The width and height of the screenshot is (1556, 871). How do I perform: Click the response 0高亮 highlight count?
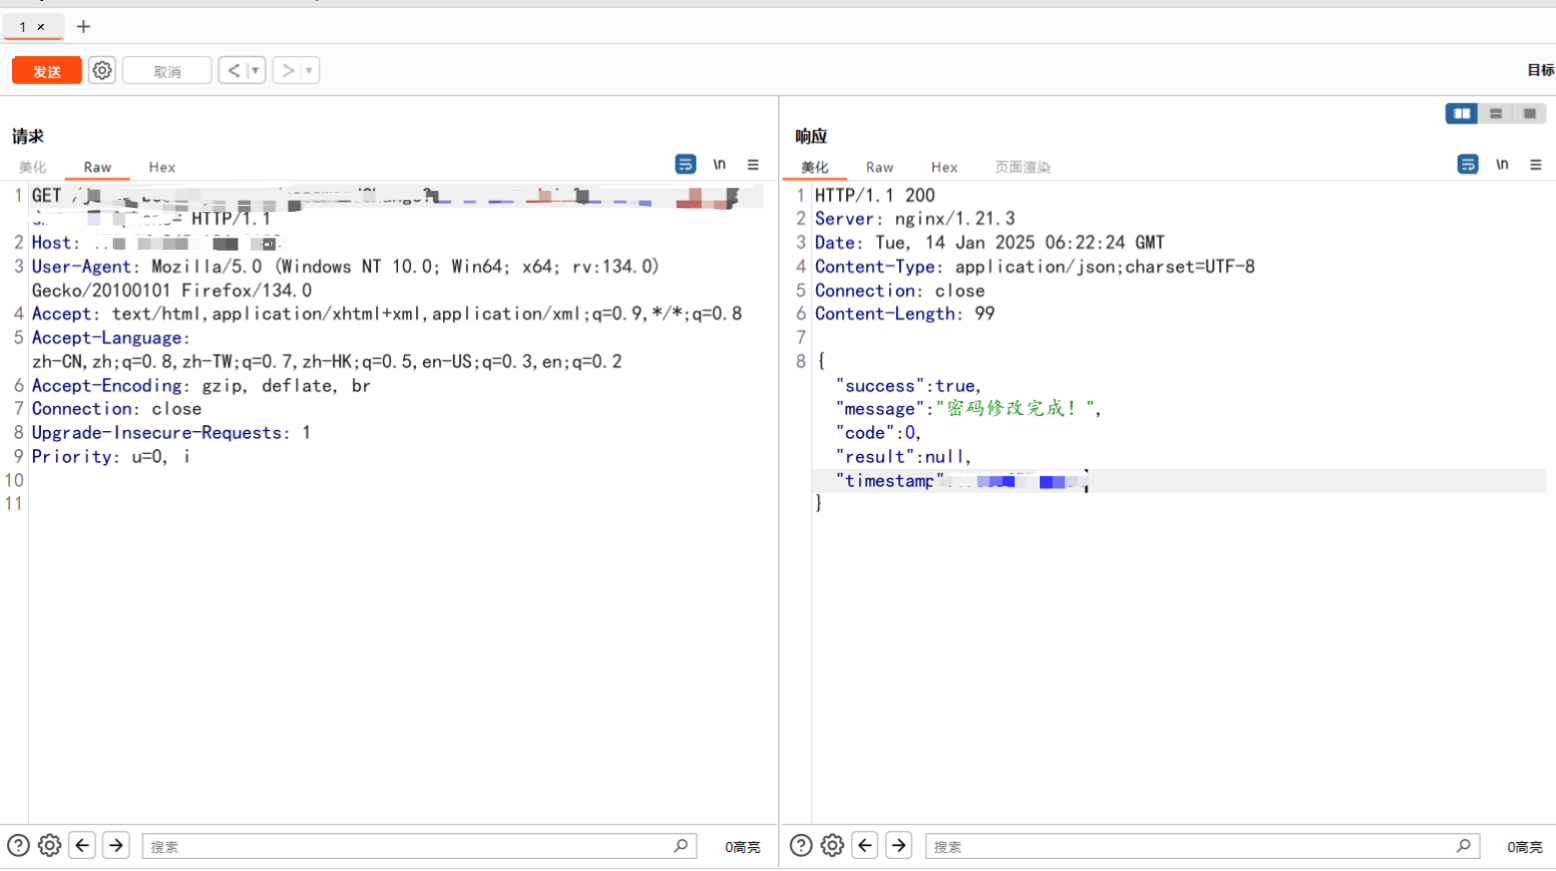1525,847
